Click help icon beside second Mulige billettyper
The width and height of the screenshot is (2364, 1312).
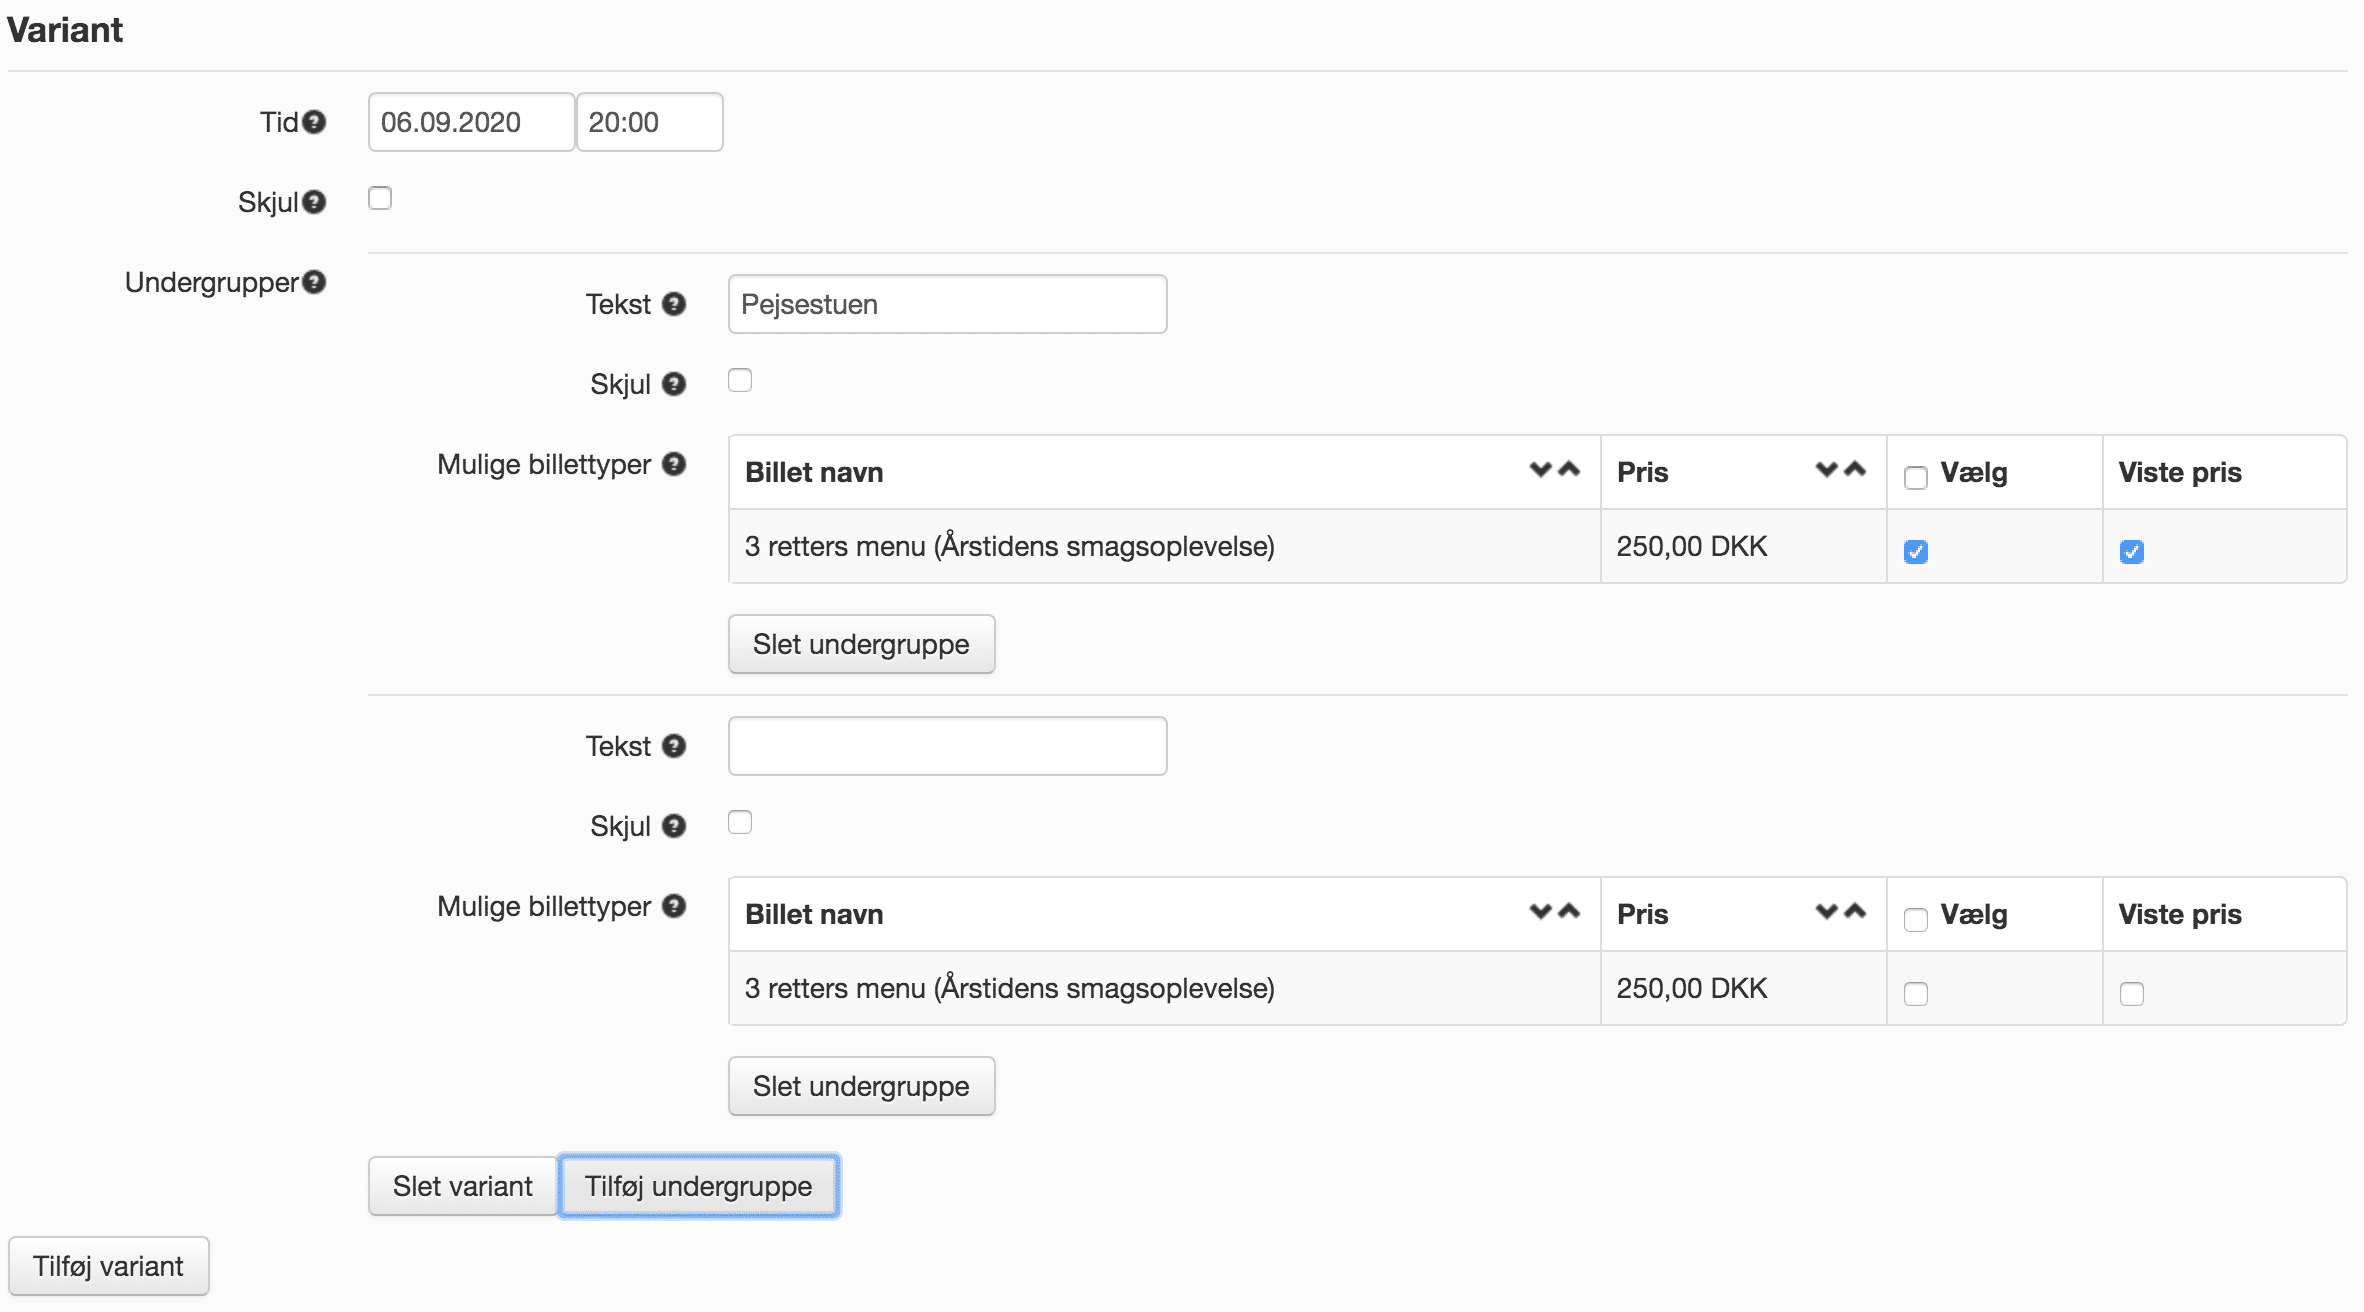tap(674, 906)
